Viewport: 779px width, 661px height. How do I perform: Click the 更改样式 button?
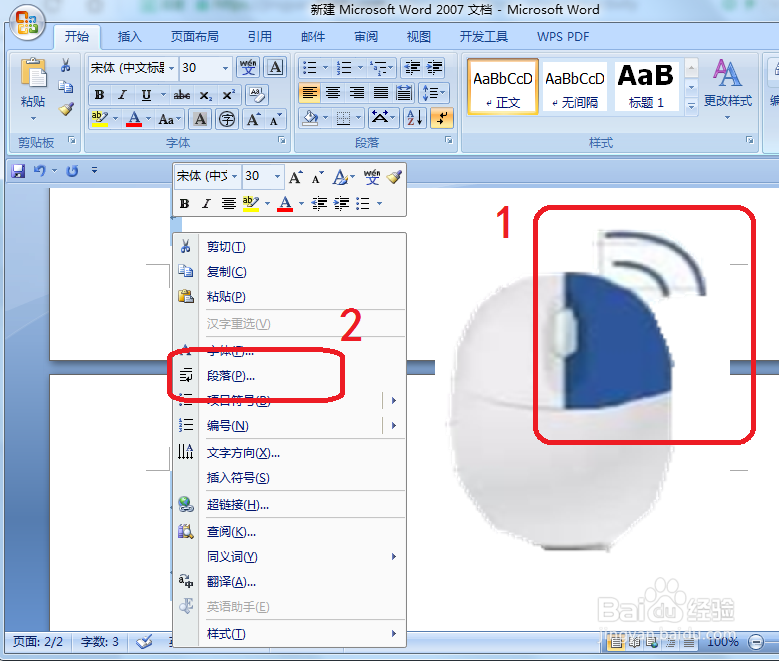727,89
